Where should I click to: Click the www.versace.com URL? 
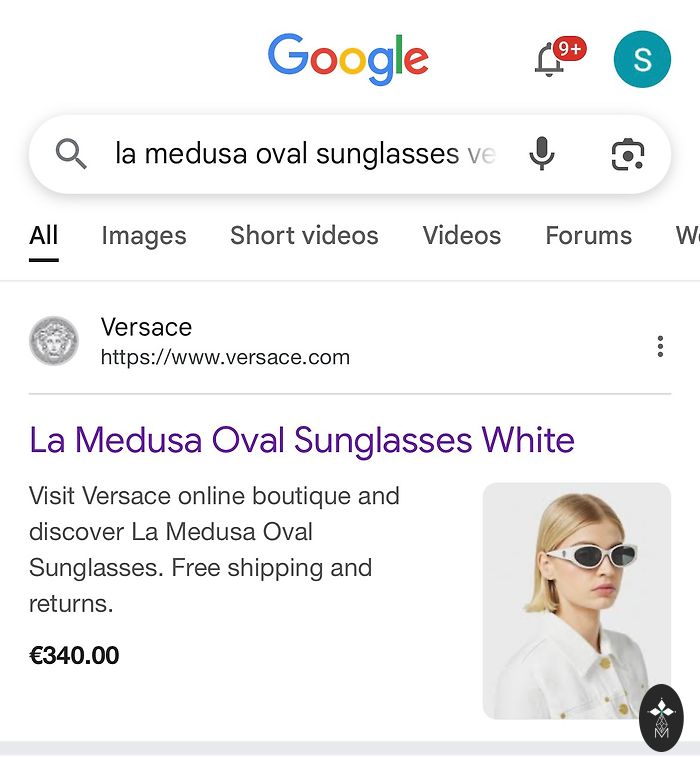[225, 357]
